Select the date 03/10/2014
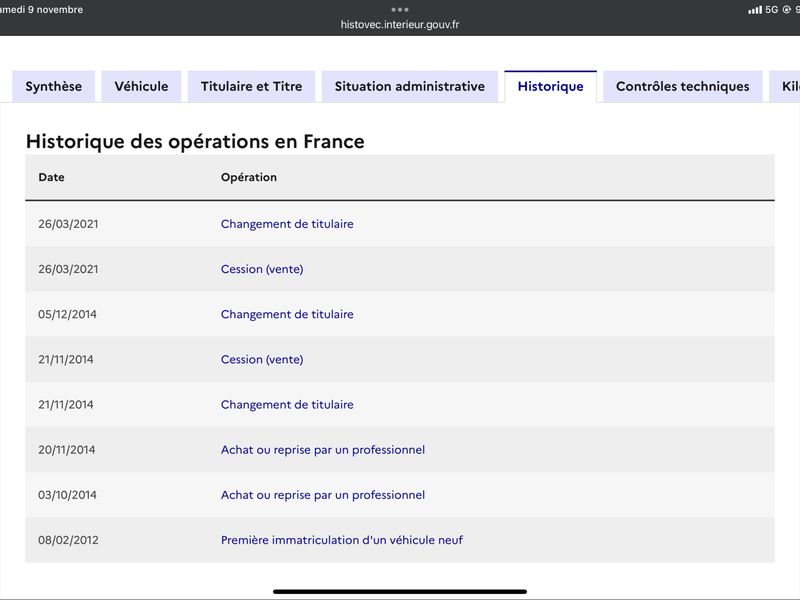This screenshot has width=800, height=600. coord(67,495)
